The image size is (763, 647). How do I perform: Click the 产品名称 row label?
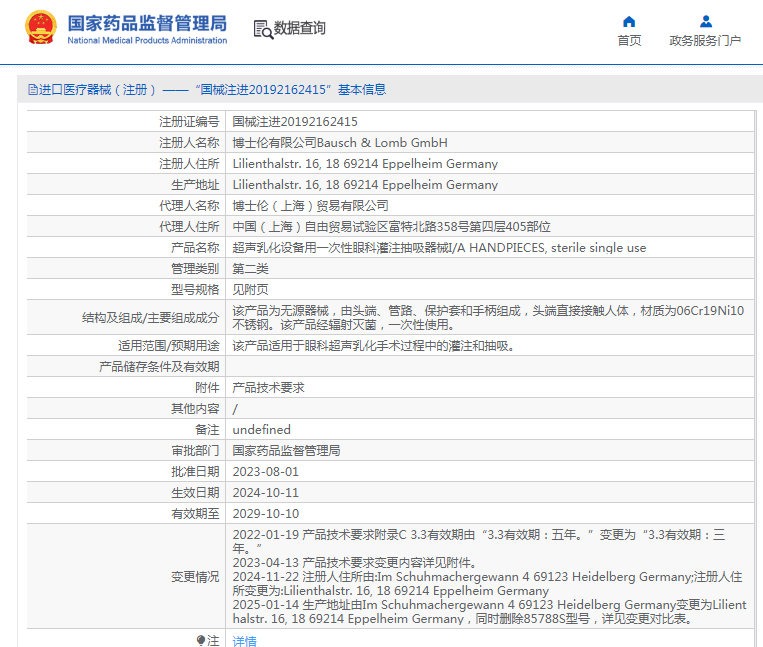[x=195, y=248]
